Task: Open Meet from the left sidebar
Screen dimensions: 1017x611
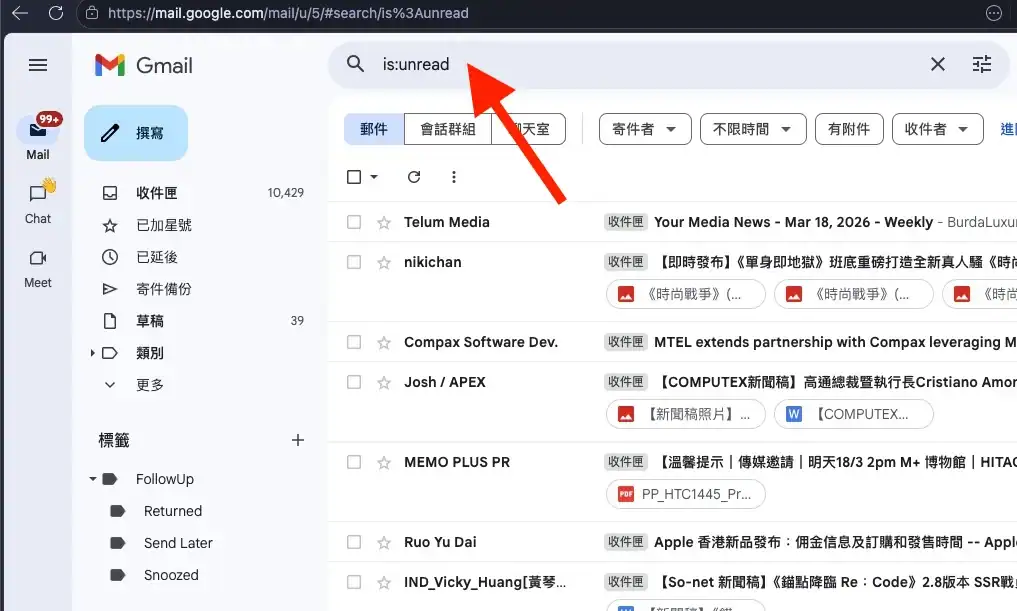Action: [x=38, y=267]
